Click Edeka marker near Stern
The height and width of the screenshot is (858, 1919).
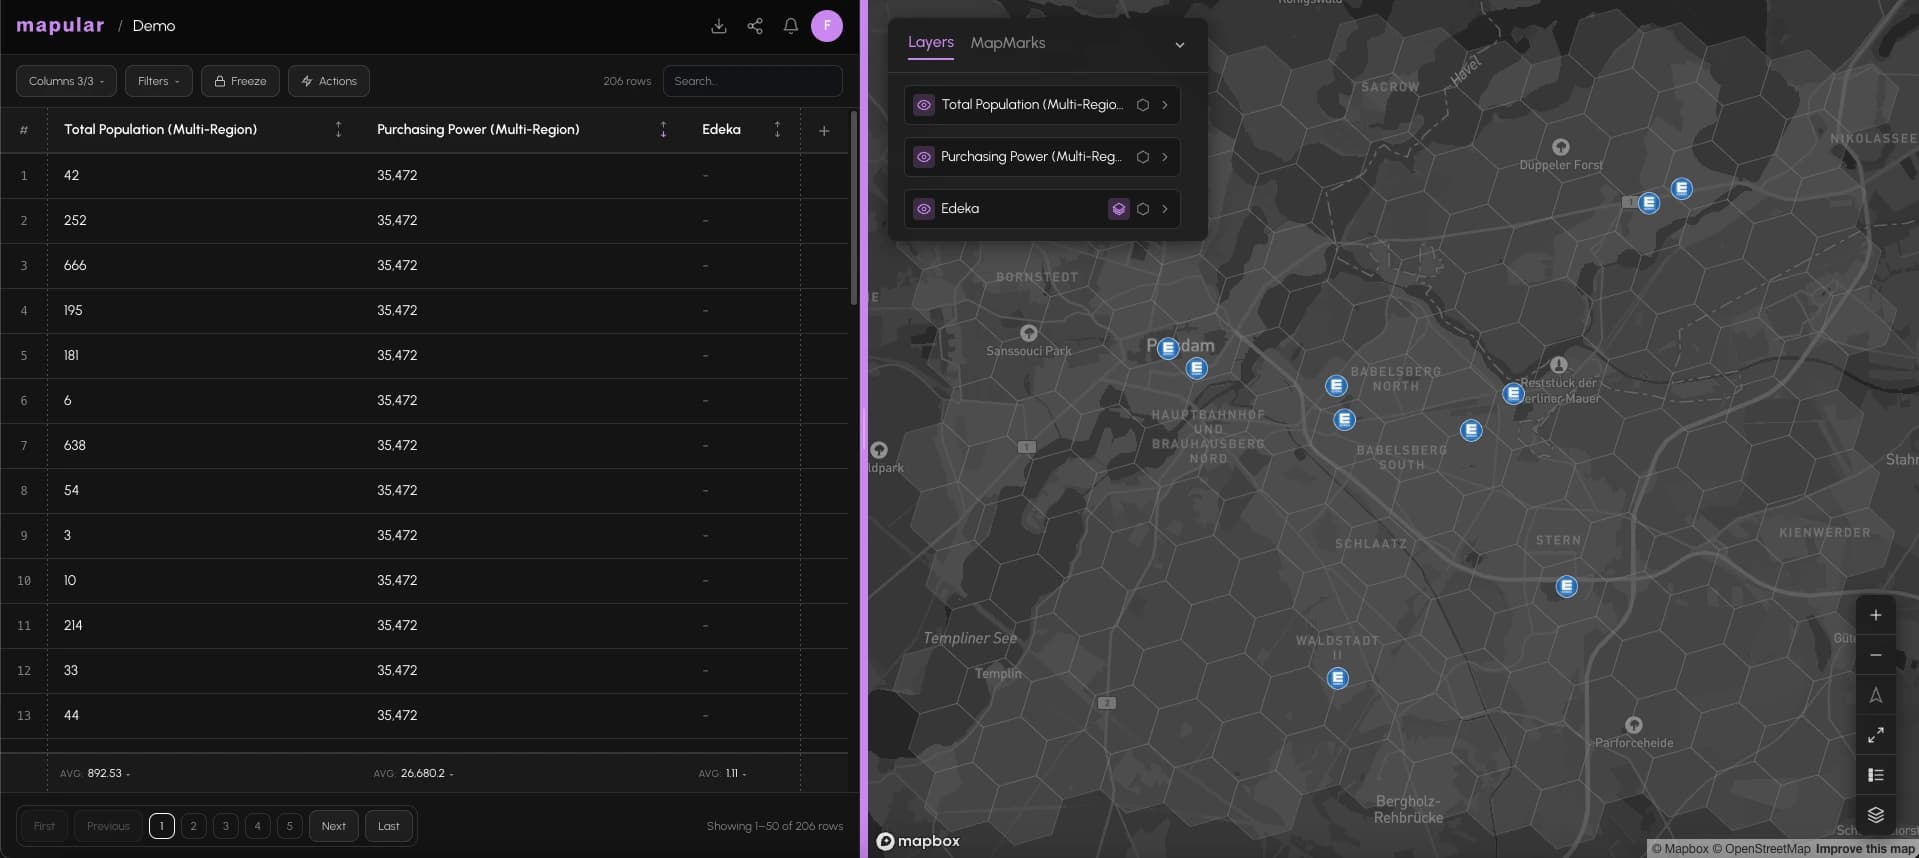[1567, 586]
